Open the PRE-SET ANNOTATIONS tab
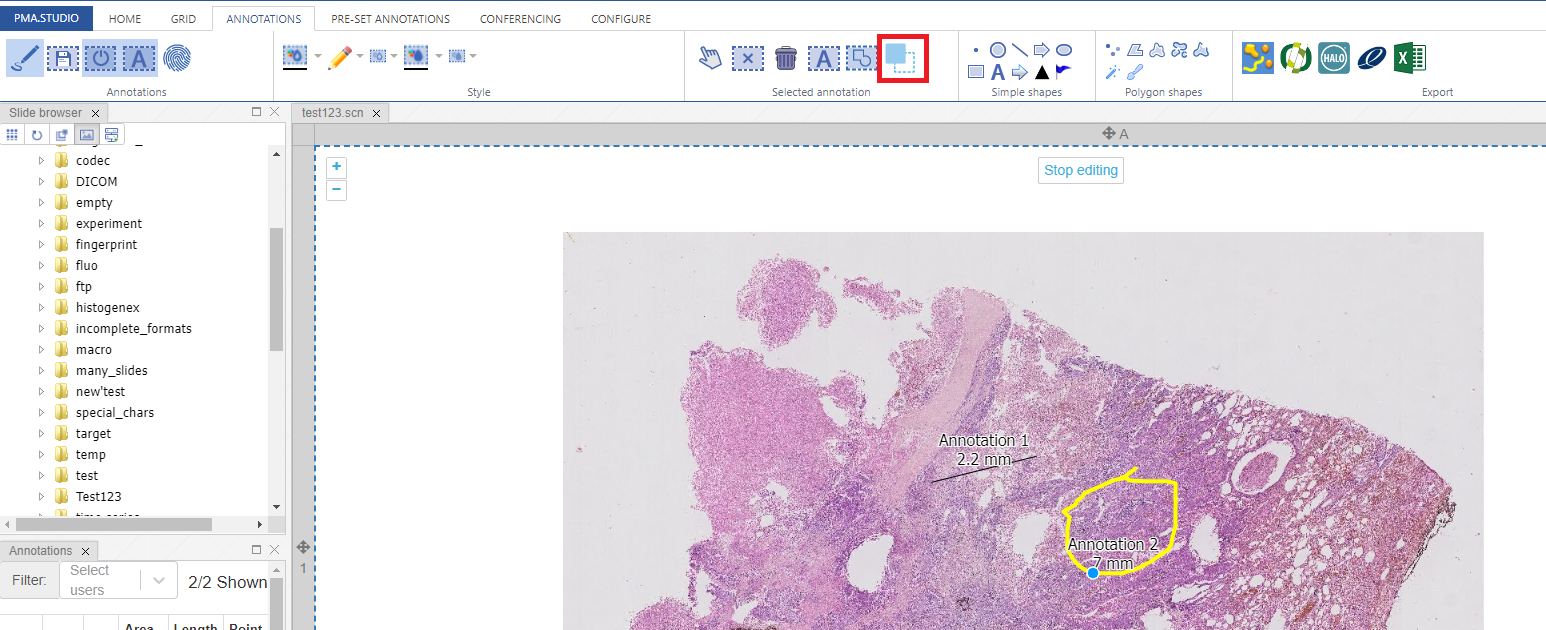The height and width of the screenshot is (630, 1546). [390, 19]
